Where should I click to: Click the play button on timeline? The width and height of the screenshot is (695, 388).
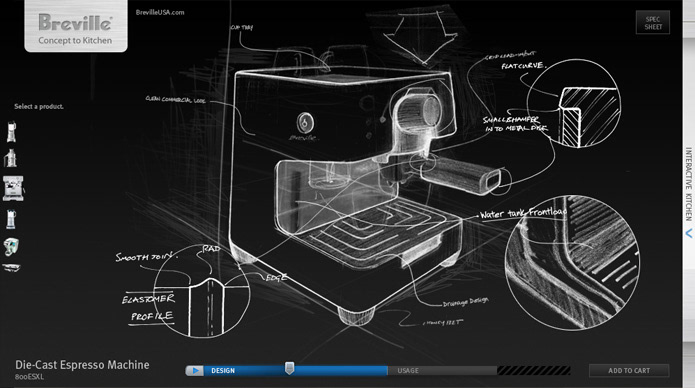(195, 370)
